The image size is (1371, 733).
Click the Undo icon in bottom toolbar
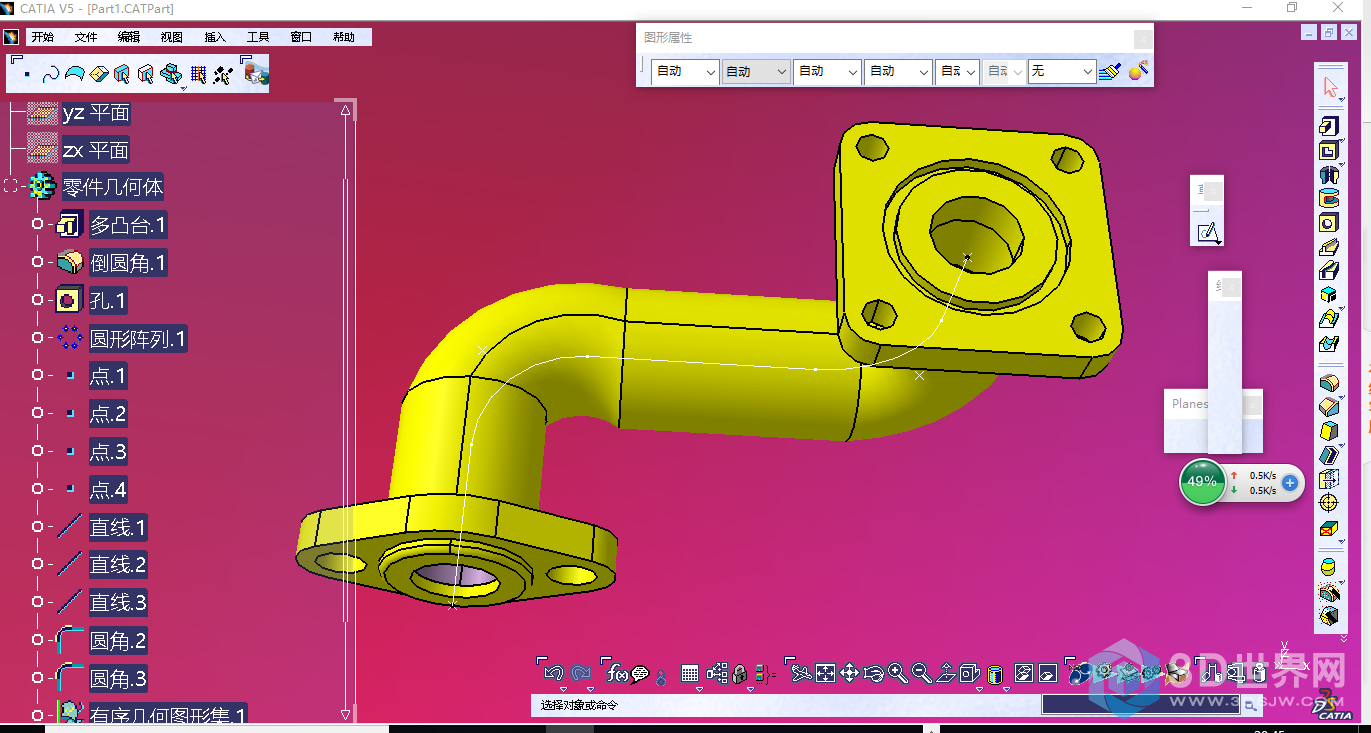tap(553, 673)
